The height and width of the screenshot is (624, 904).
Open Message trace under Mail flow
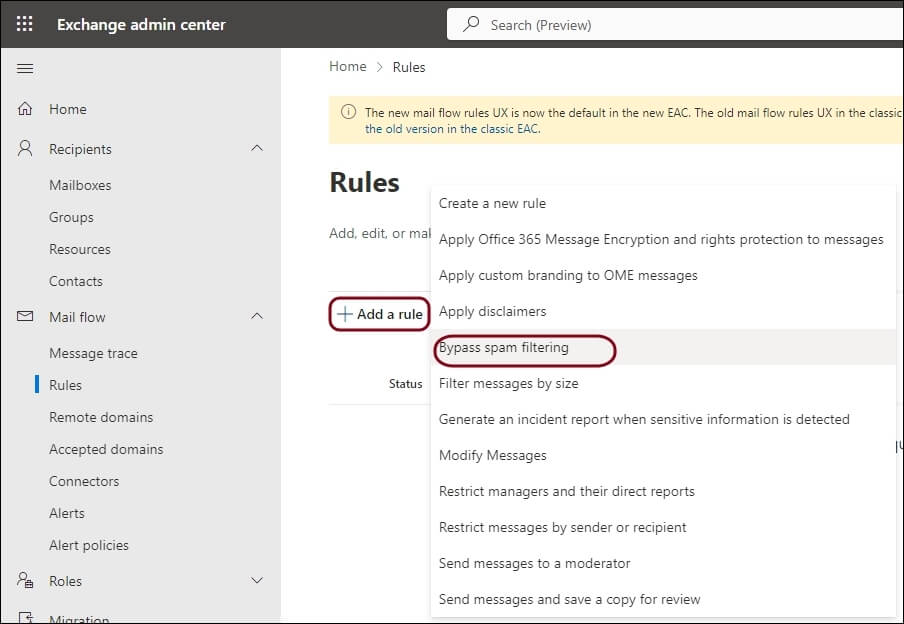pos(93,353)
